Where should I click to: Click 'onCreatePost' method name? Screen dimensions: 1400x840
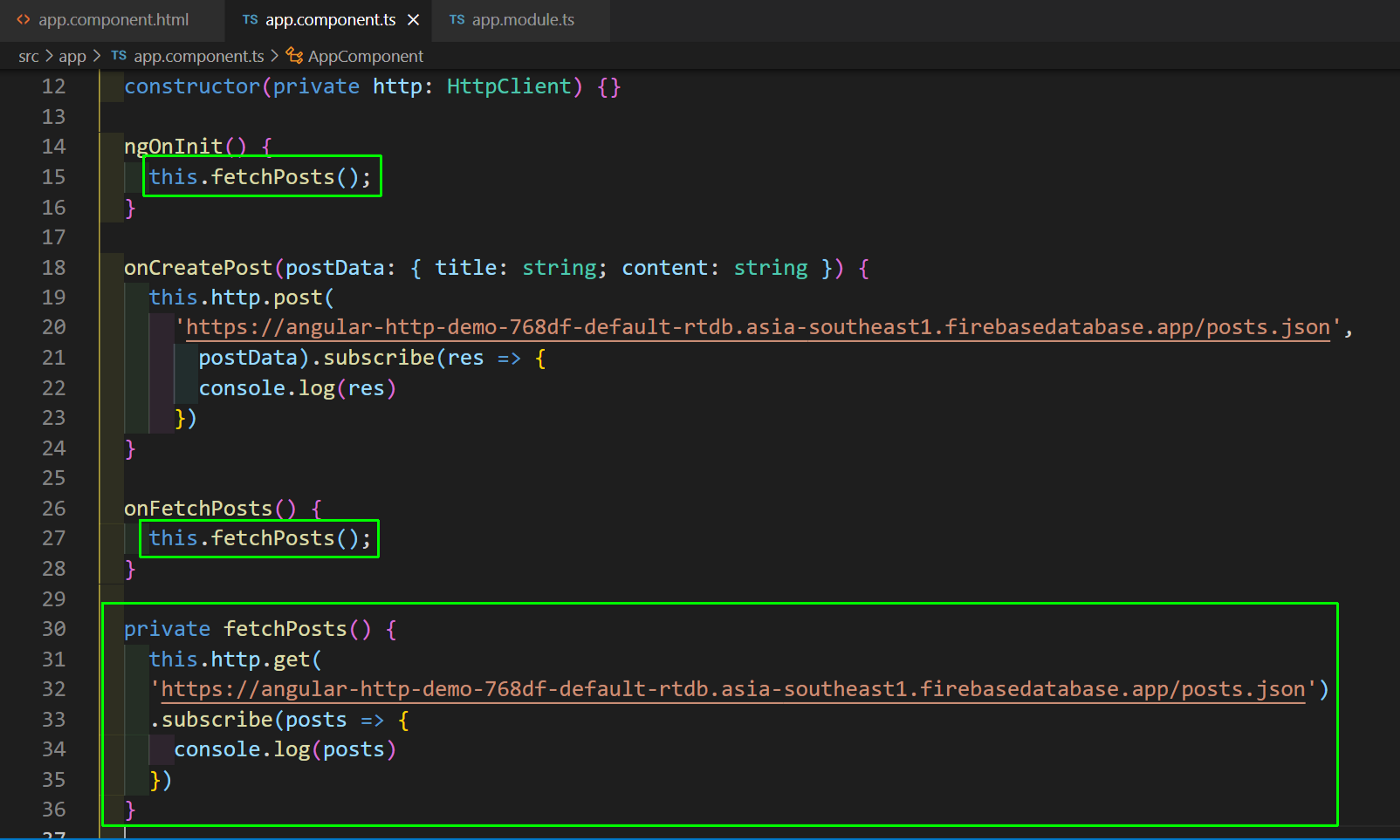click(198, 267)
